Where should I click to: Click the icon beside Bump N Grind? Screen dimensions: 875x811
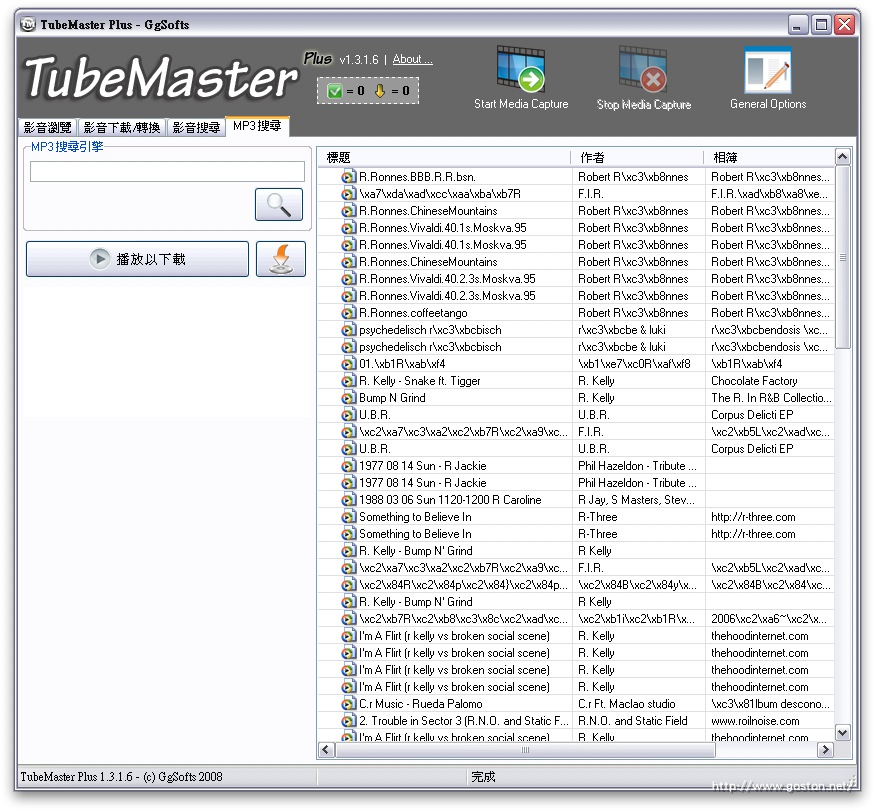point(348,398)
